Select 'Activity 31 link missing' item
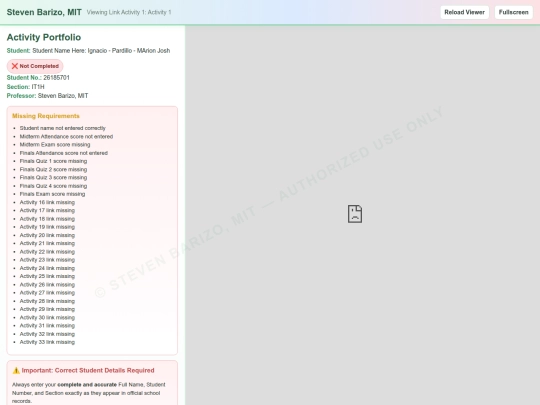This screenshot has height=405, width=540. [x=47, y=325]
